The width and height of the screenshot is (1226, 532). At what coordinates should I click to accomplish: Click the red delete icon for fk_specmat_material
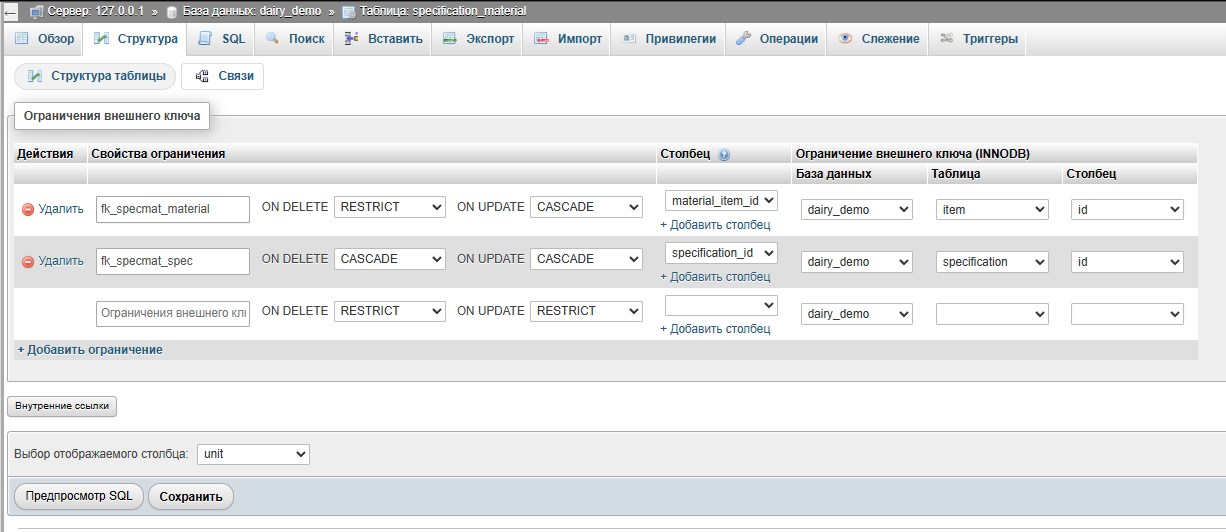pos(28,209)
